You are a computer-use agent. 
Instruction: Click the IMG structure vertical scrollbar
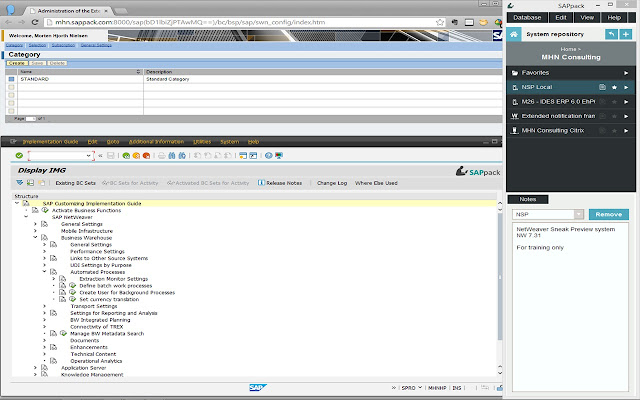[500, 276]
